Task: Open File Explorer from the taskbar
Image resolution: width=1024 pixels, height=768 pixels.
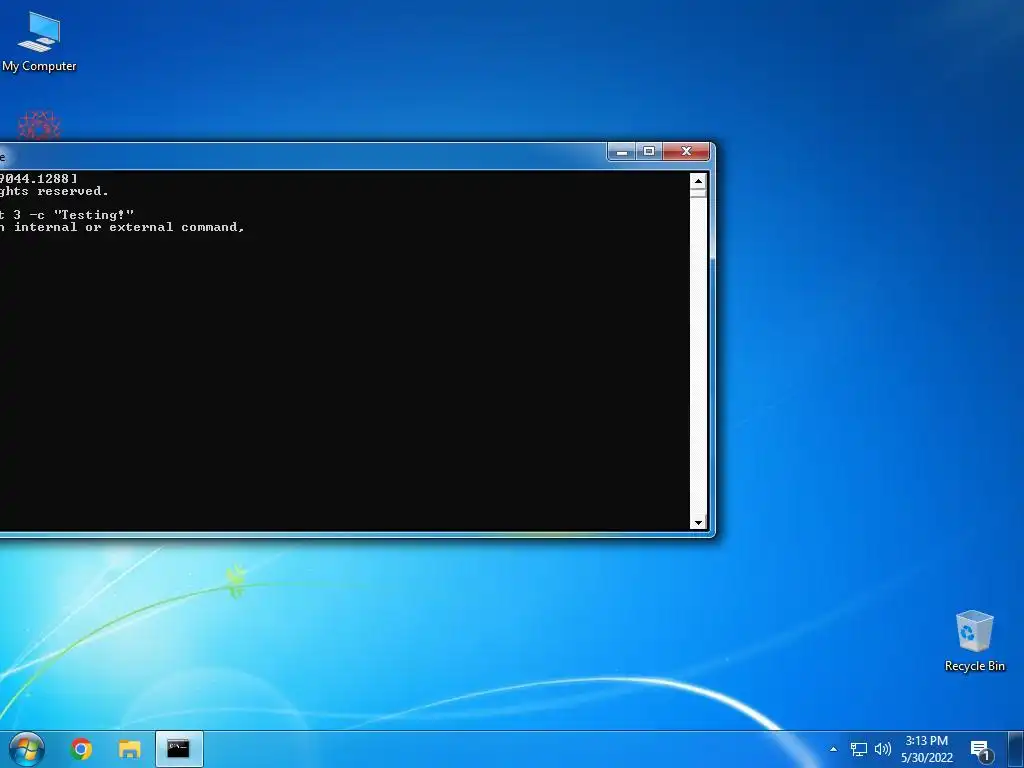Action: [x=129, y=749]
